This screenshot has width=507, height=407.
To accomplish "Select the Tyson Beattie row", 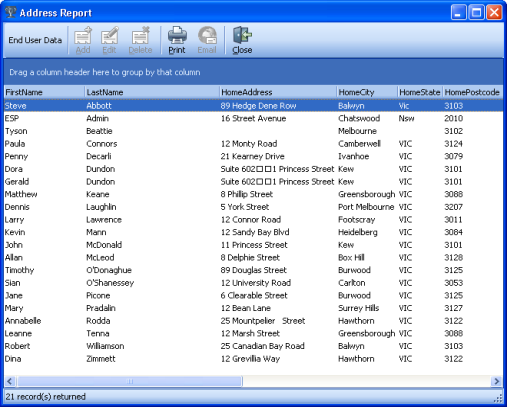I will pyautogui.click(x=253, y=131).
